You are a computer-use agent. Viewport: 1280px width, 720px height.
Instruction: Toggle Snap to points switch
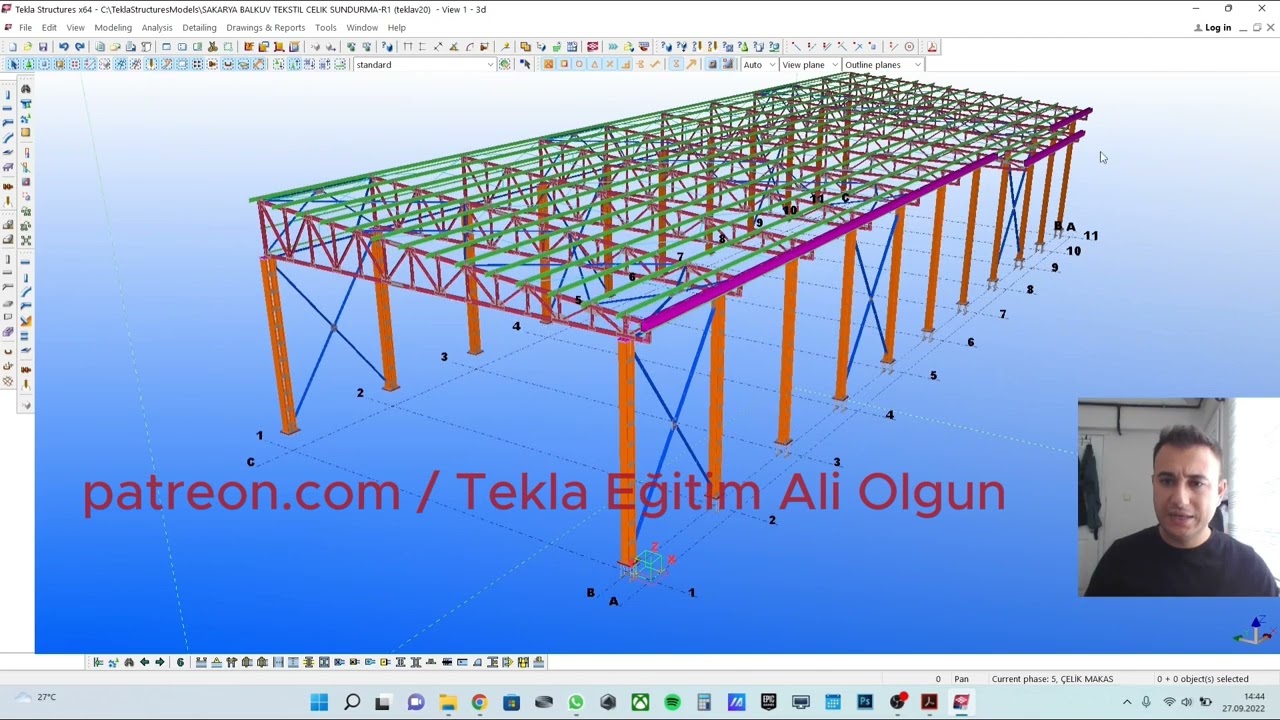(547, 64)
